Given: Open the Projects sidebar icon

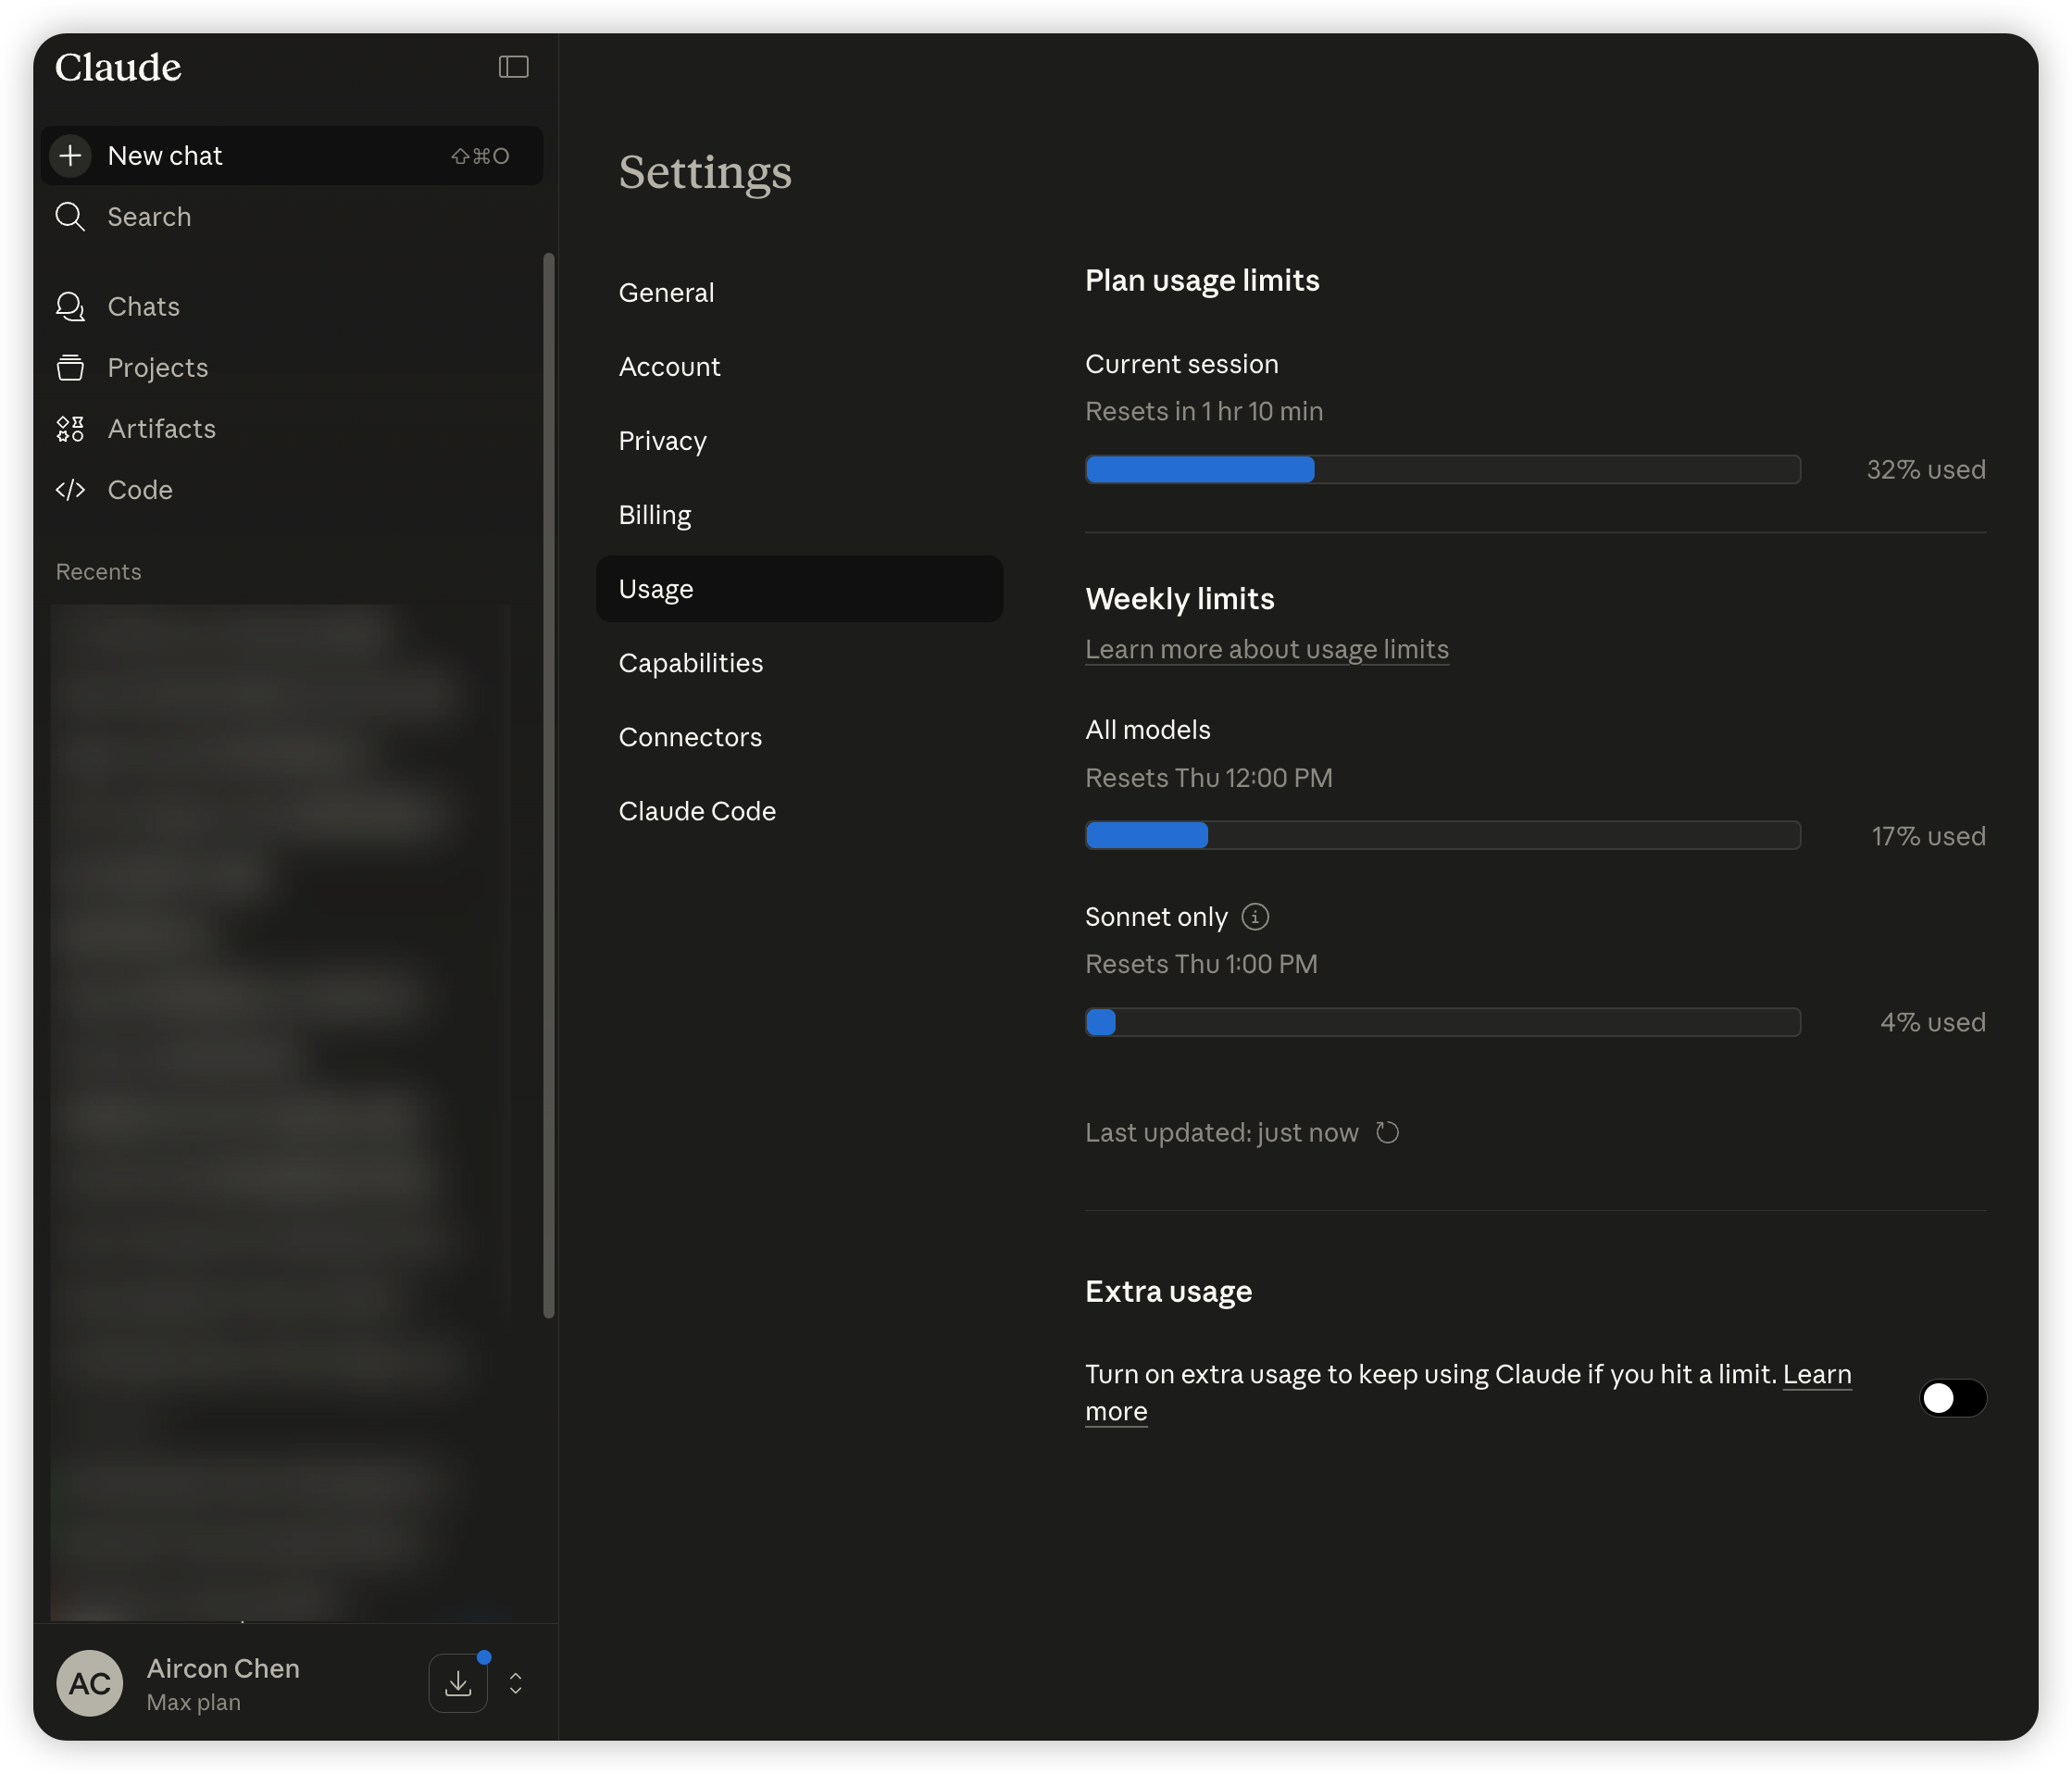Looking at the screenshot, I should pos(70,368).
